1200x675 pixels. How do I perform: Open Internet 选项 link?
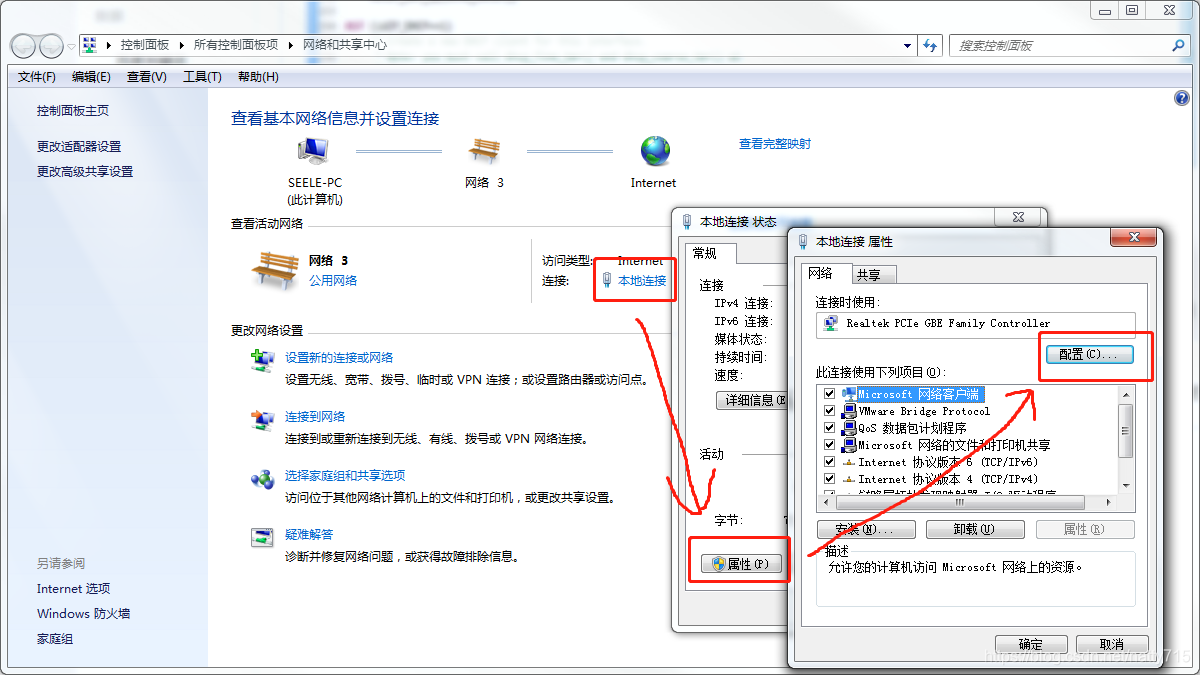74,589
